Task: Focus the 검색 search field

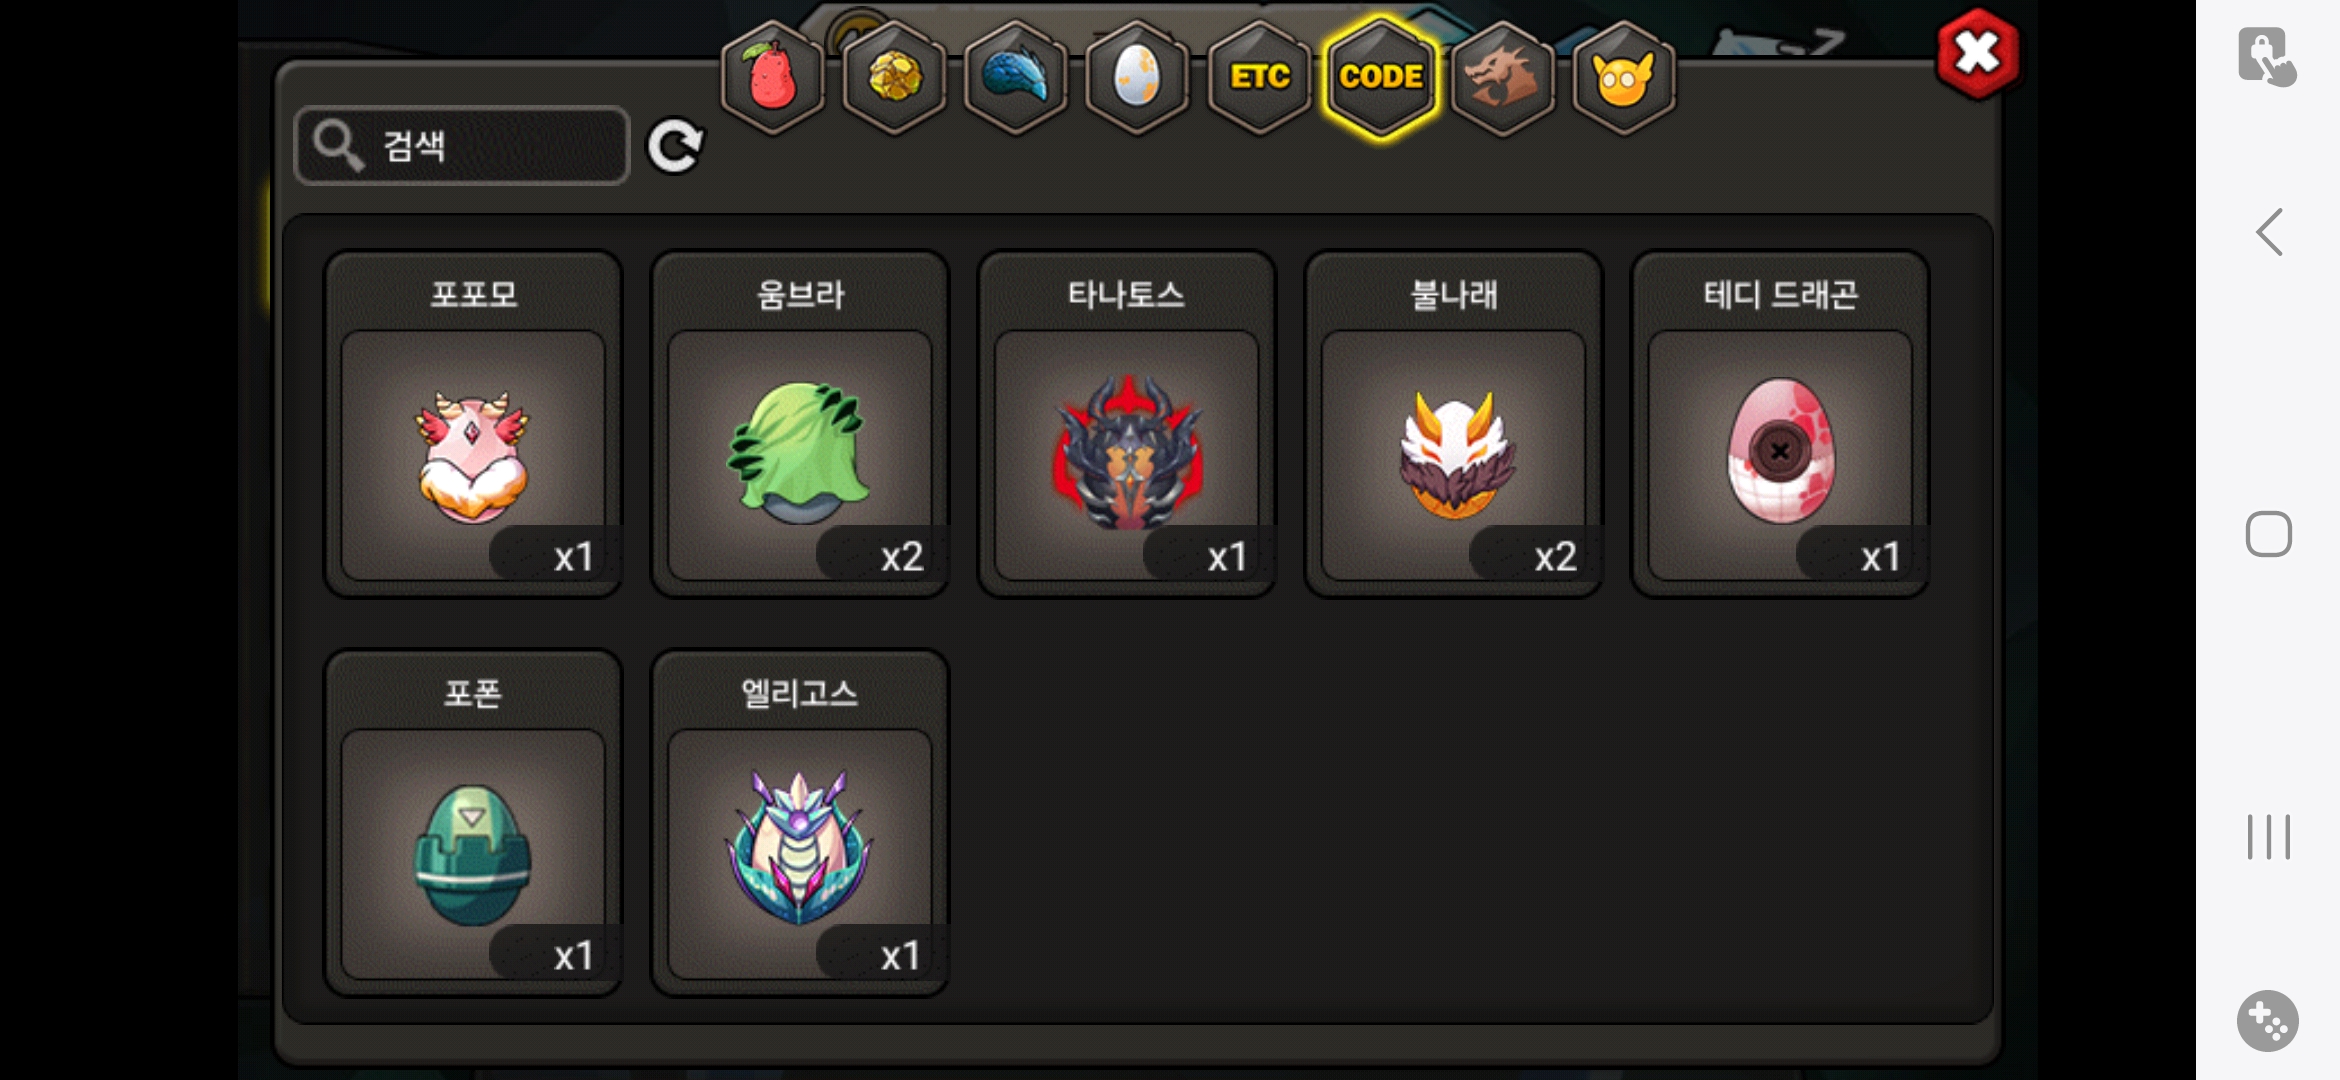Action: pos(462,146)
